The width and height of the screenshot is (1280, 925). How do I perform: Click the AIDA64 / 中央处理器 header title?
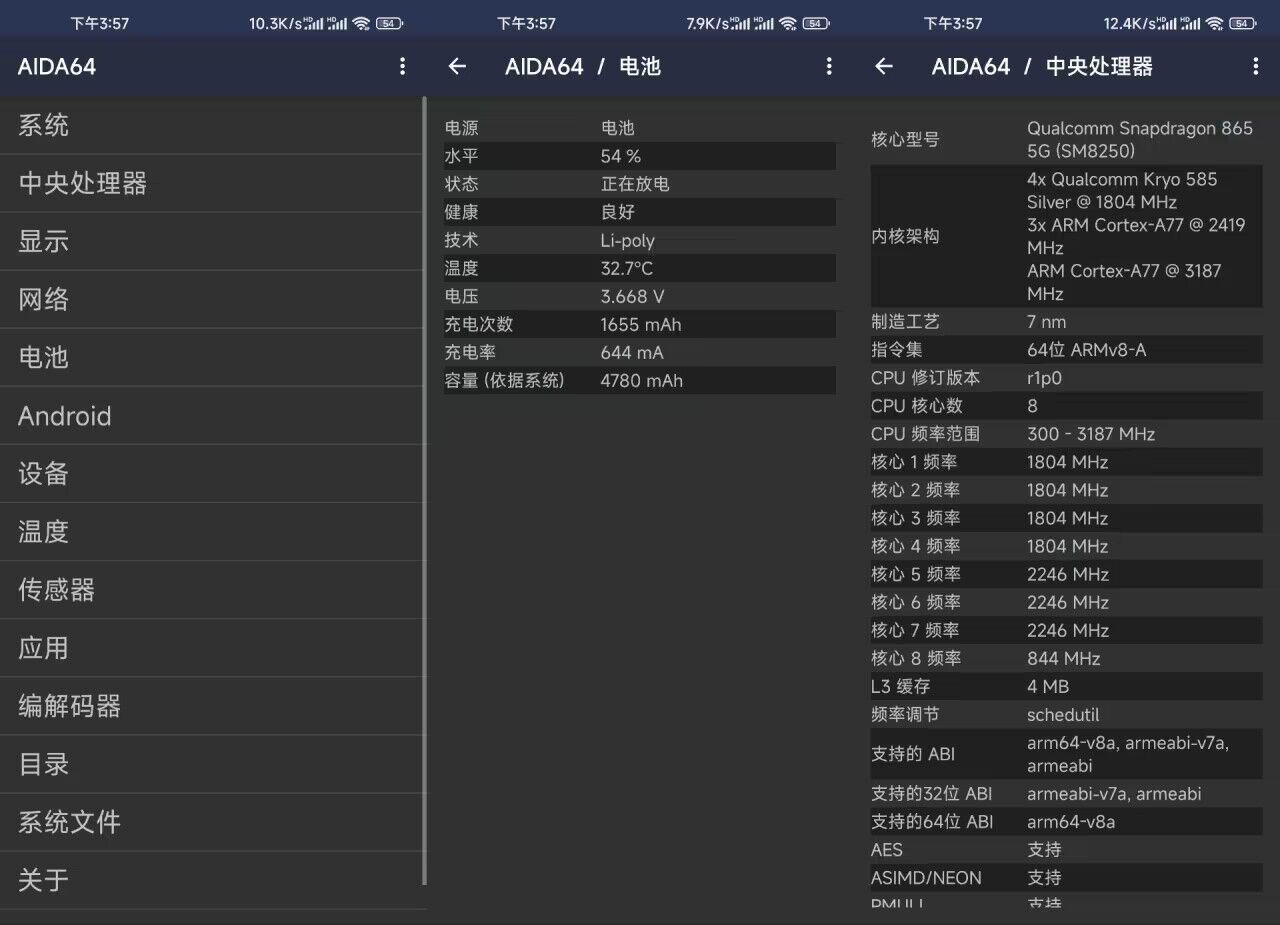[x=1042, y=67]
